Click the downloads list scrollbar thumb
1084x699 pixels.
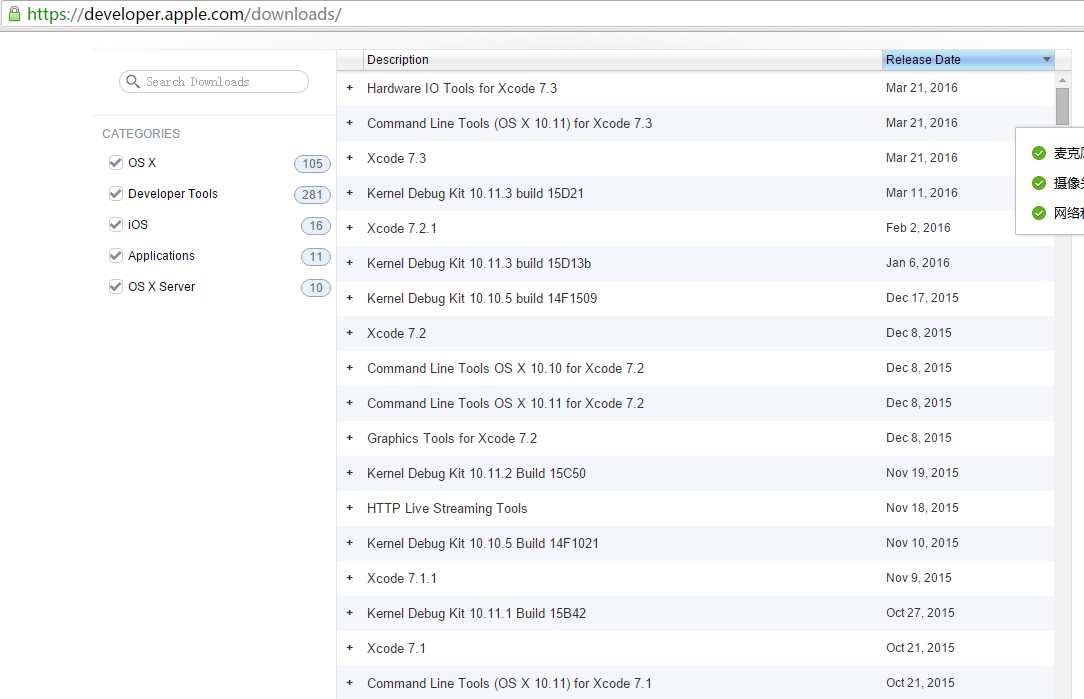tap(1063, 107)
